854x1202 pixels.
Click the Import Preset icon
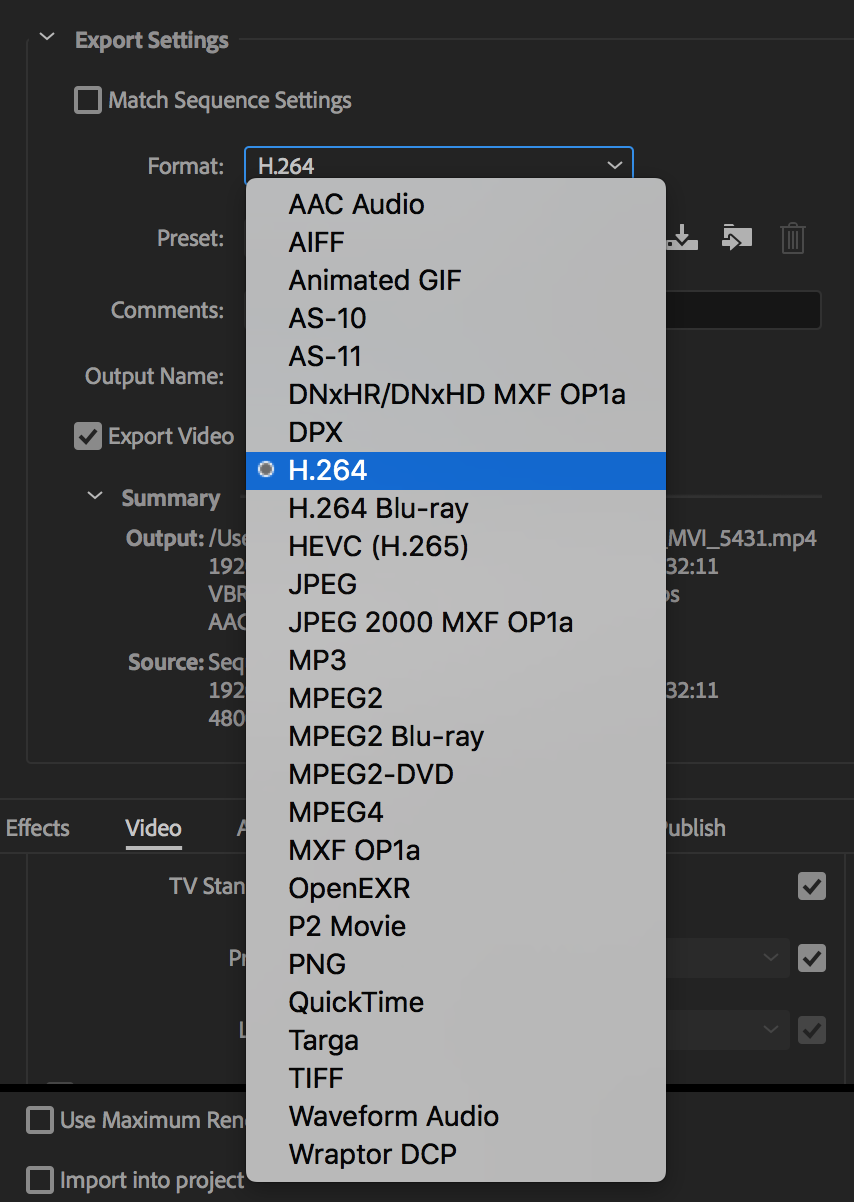click(x=737, y=238)
